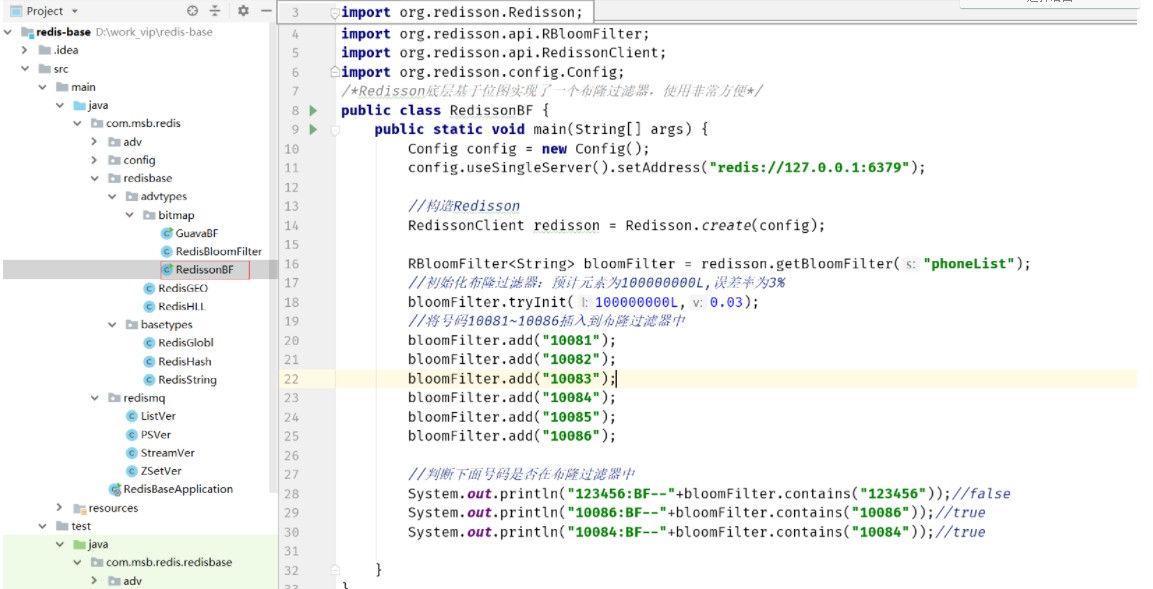Image resolution: width=1153 pixels, height=589 pixels.
Task: Click the 100000000L value in tryInit
Action: 636,302
